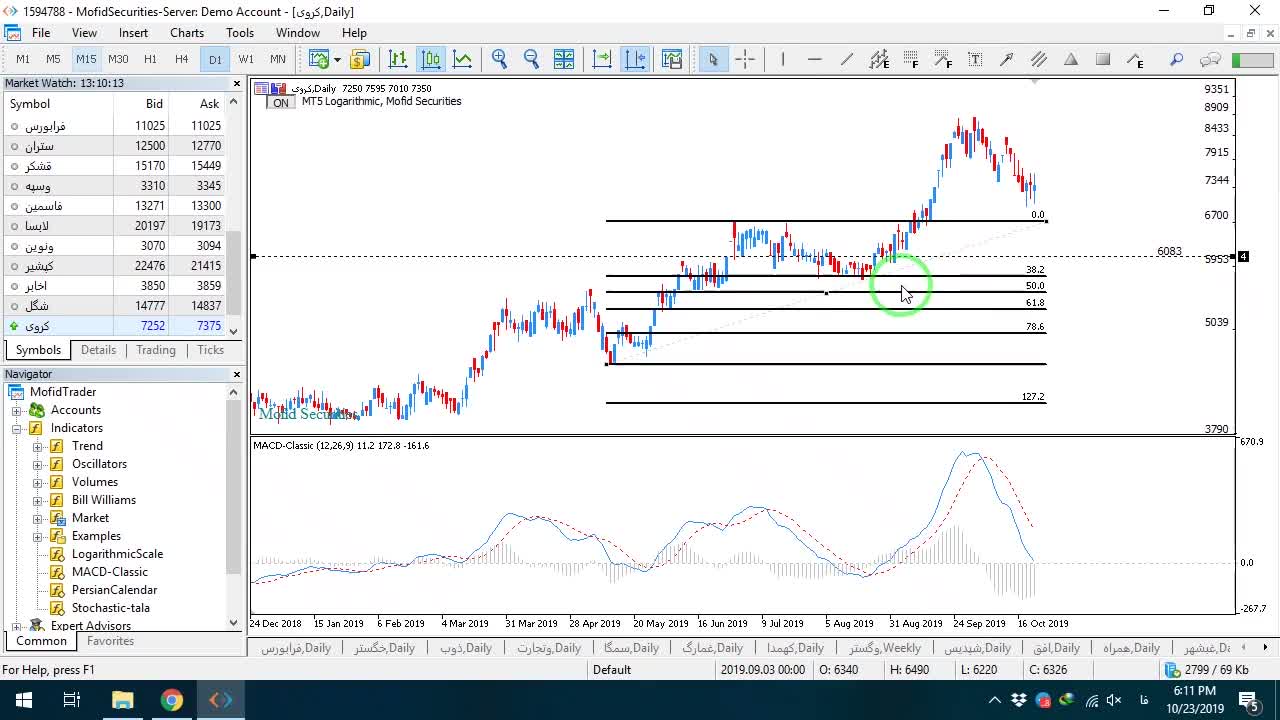Select the cursor arrow tool
This screenshot has height=720, width=1280.
(713, 59)
